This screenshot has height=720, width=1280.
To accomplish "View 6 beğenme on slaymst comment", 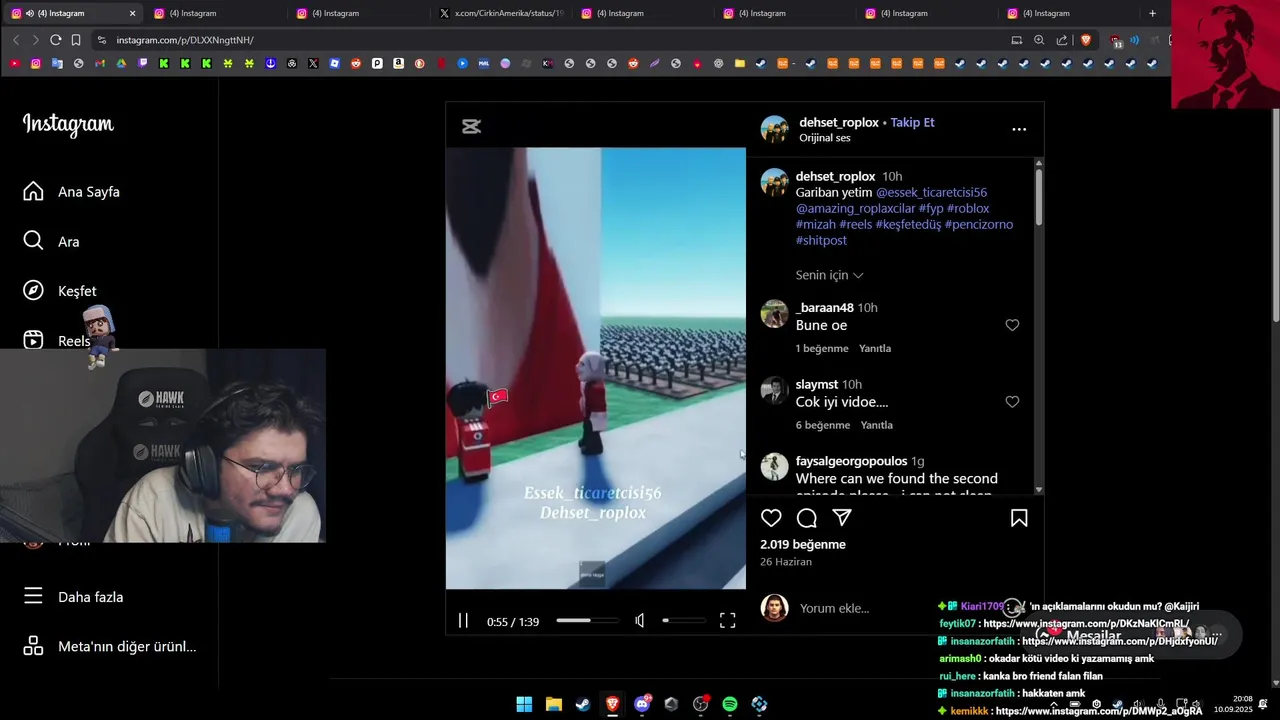I will 822,425.
